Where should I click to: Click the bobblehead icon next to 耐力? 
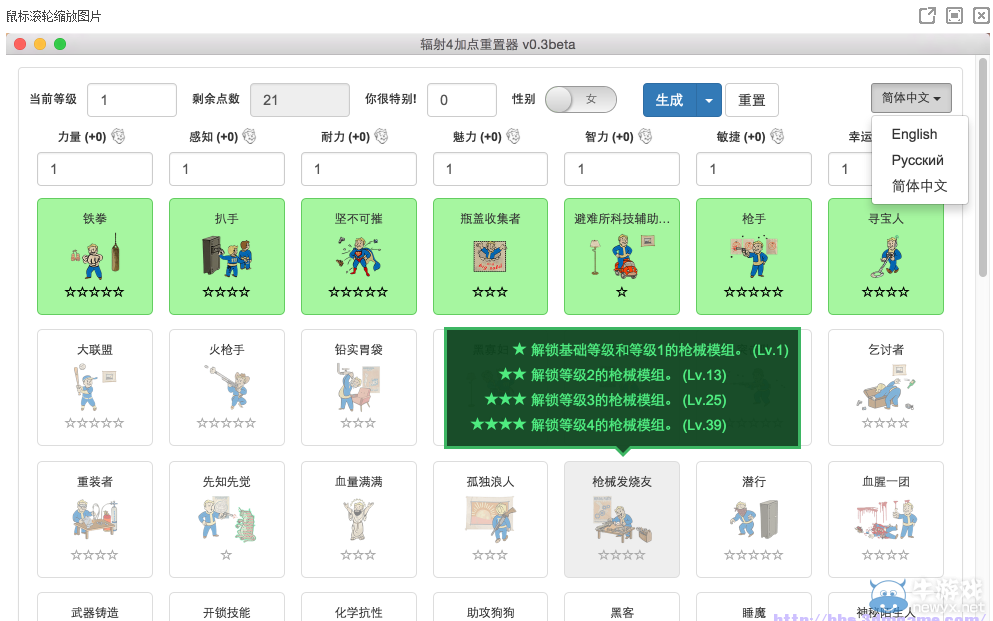(381, 136)
